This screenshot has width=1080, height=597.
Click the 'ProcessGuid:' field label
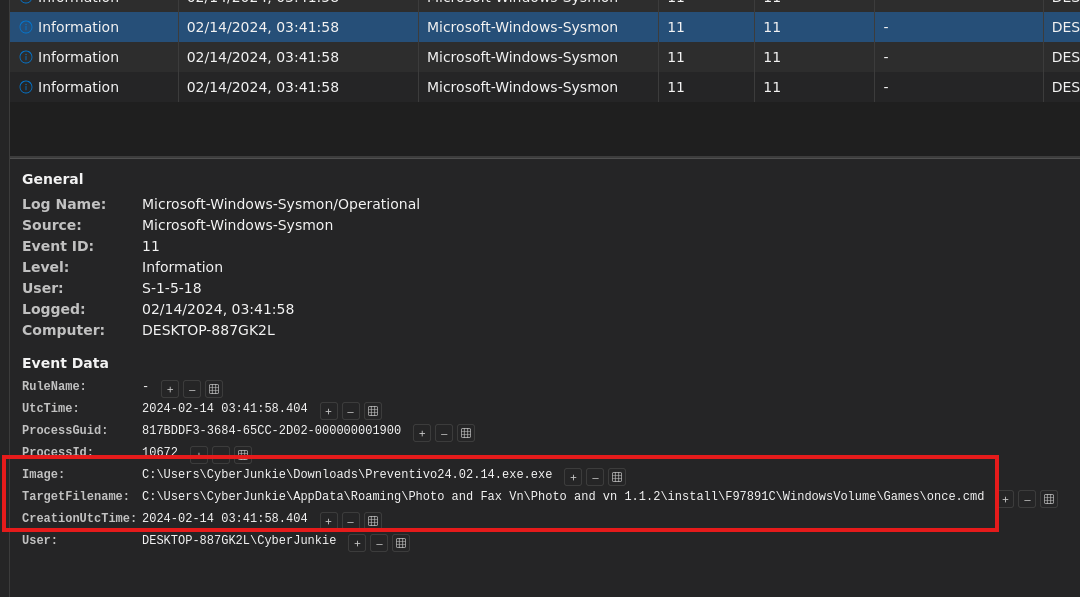(65, 430)
